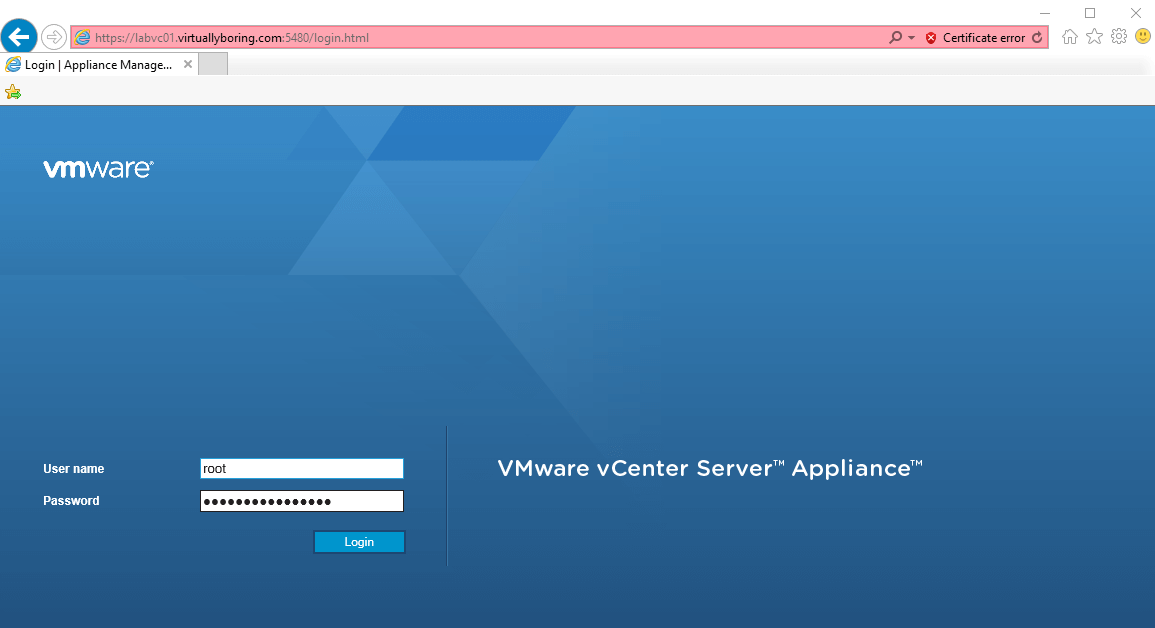Refresh the page with the reload icon
1155x628 pixels.
click(x=1037, y=38)
